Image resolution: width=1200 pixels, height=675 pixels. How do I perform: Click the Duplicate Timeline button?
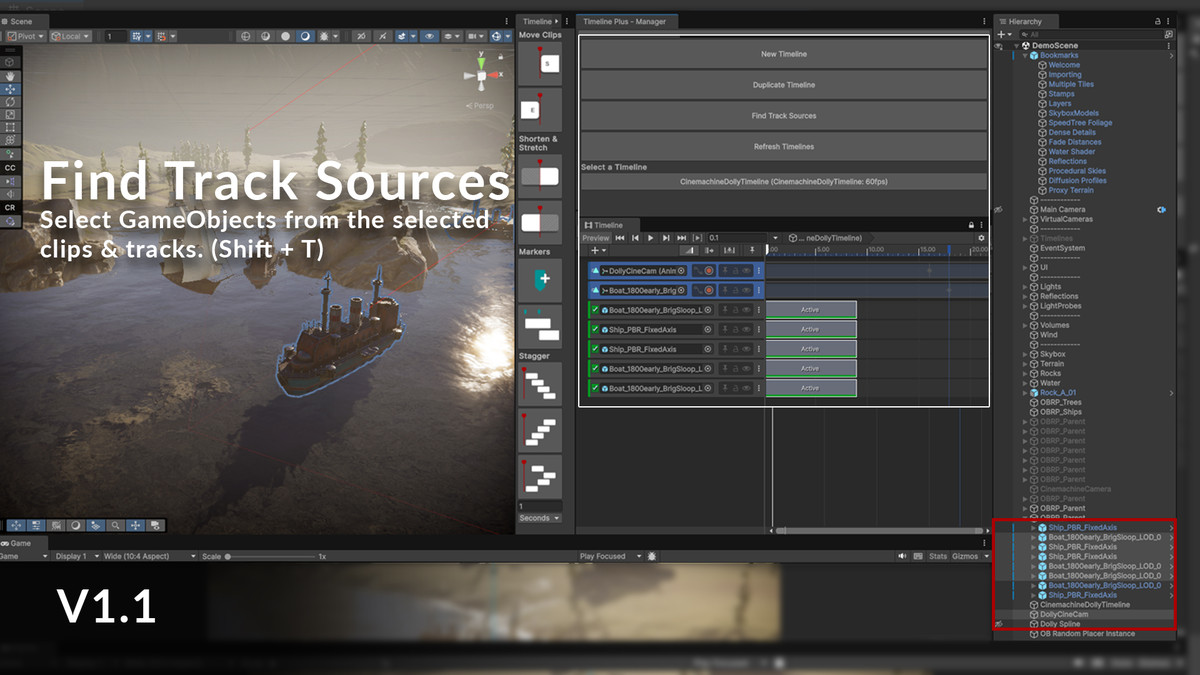pos(784,85)
